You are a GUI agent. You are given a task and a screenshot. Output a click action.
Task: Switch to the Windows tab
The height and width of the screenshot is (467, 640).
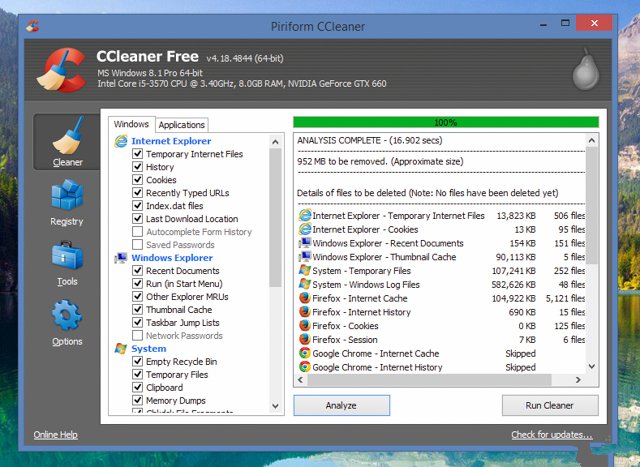[x=131, y=124]
